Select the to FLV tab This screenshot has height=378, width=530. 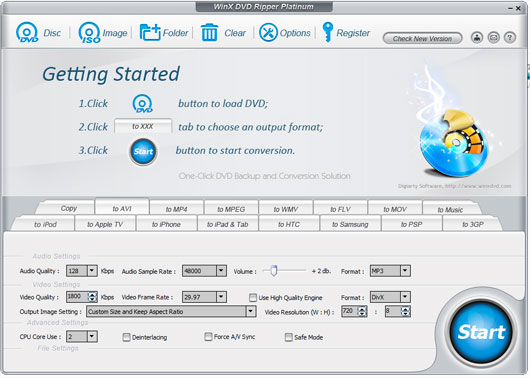tap(340, 209)
